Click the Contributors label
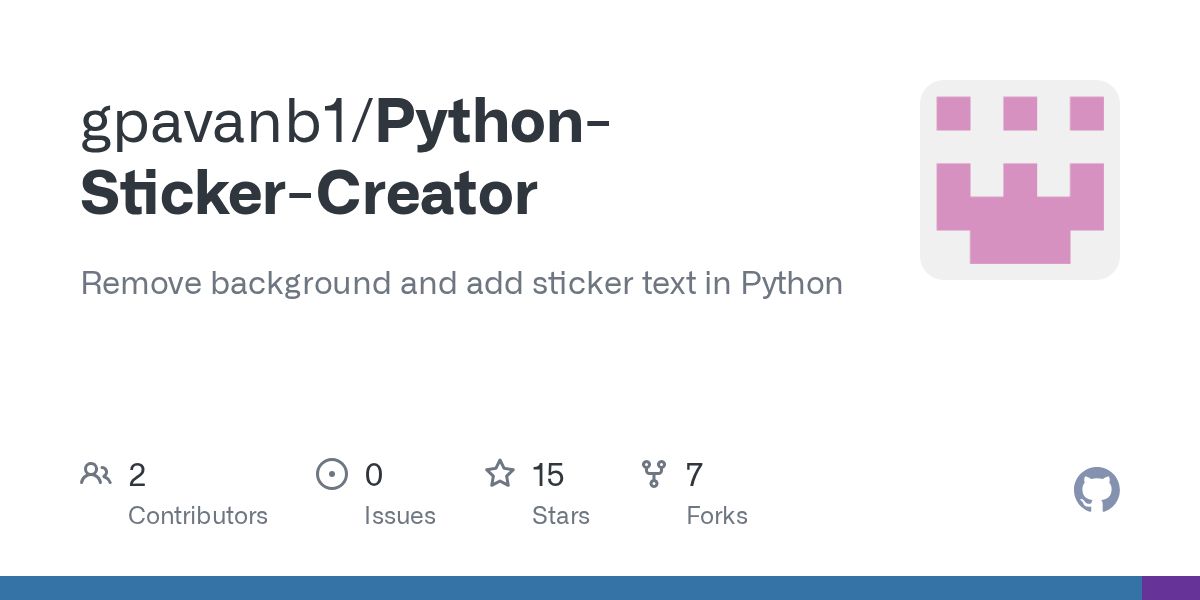Screen dimensions: 1200x600 [x=198, y=516]
